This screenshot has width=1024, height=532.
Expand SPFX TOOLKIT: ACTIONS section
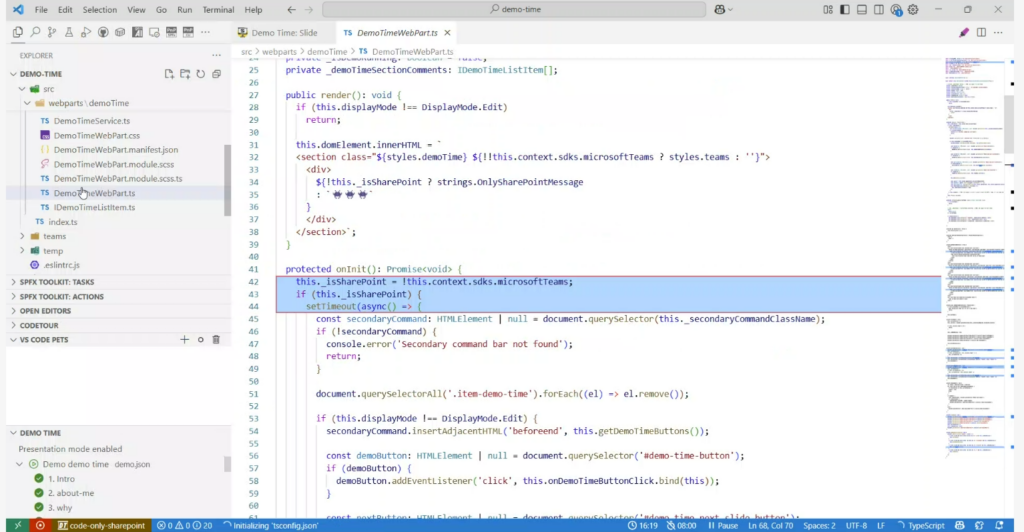(14, 296)
